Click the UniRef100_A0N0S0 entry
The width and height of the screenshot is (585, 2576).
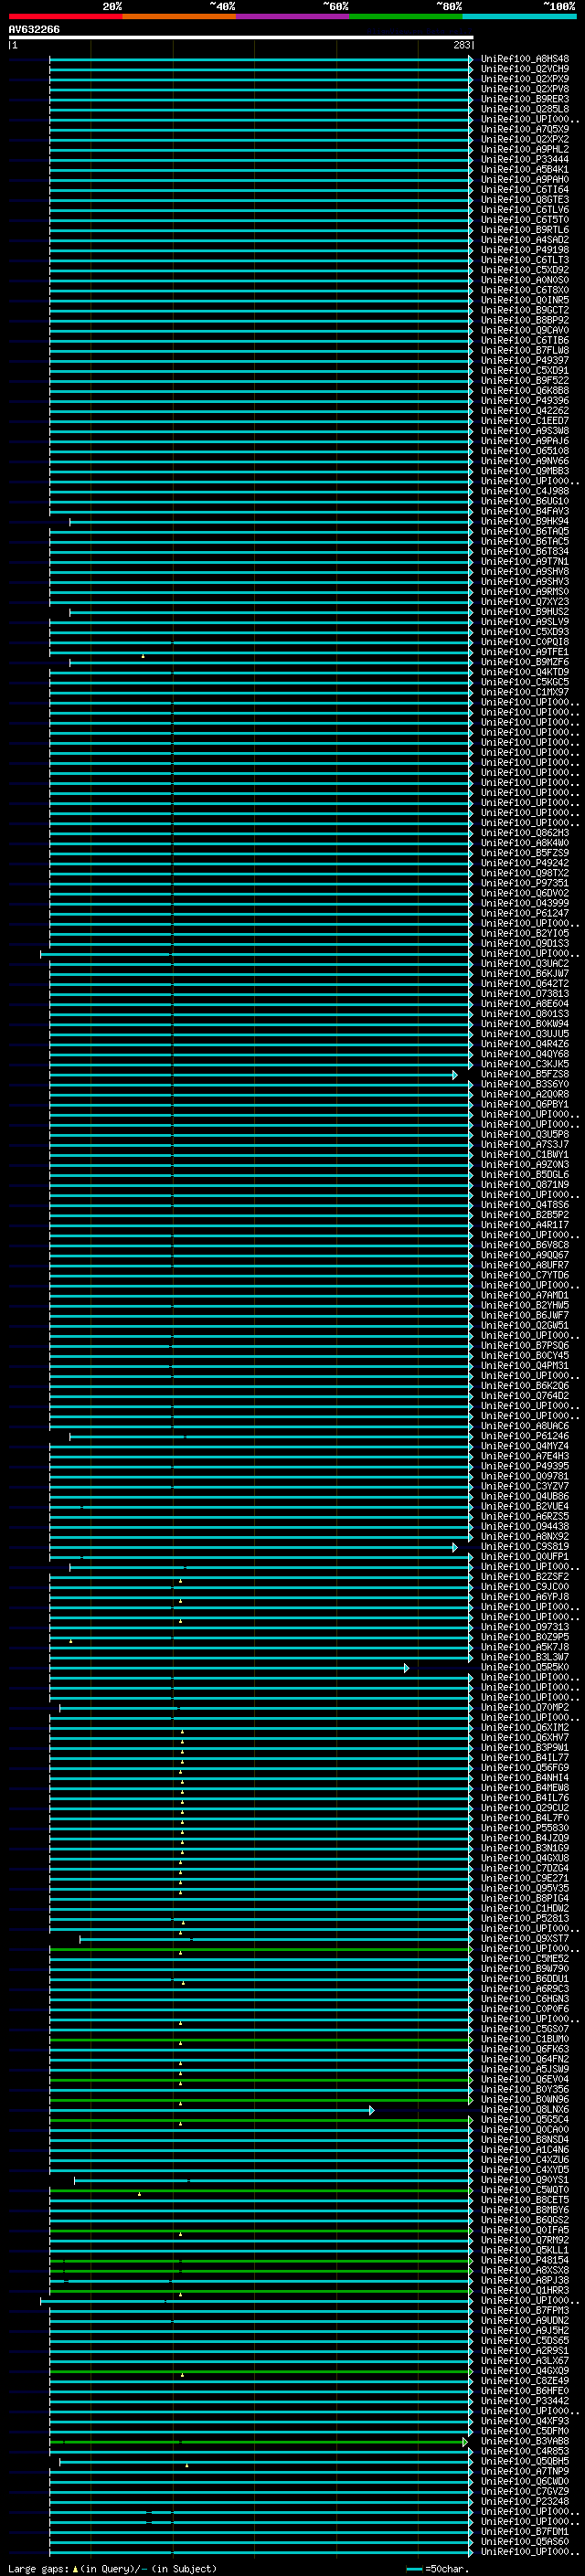(525, 280)
